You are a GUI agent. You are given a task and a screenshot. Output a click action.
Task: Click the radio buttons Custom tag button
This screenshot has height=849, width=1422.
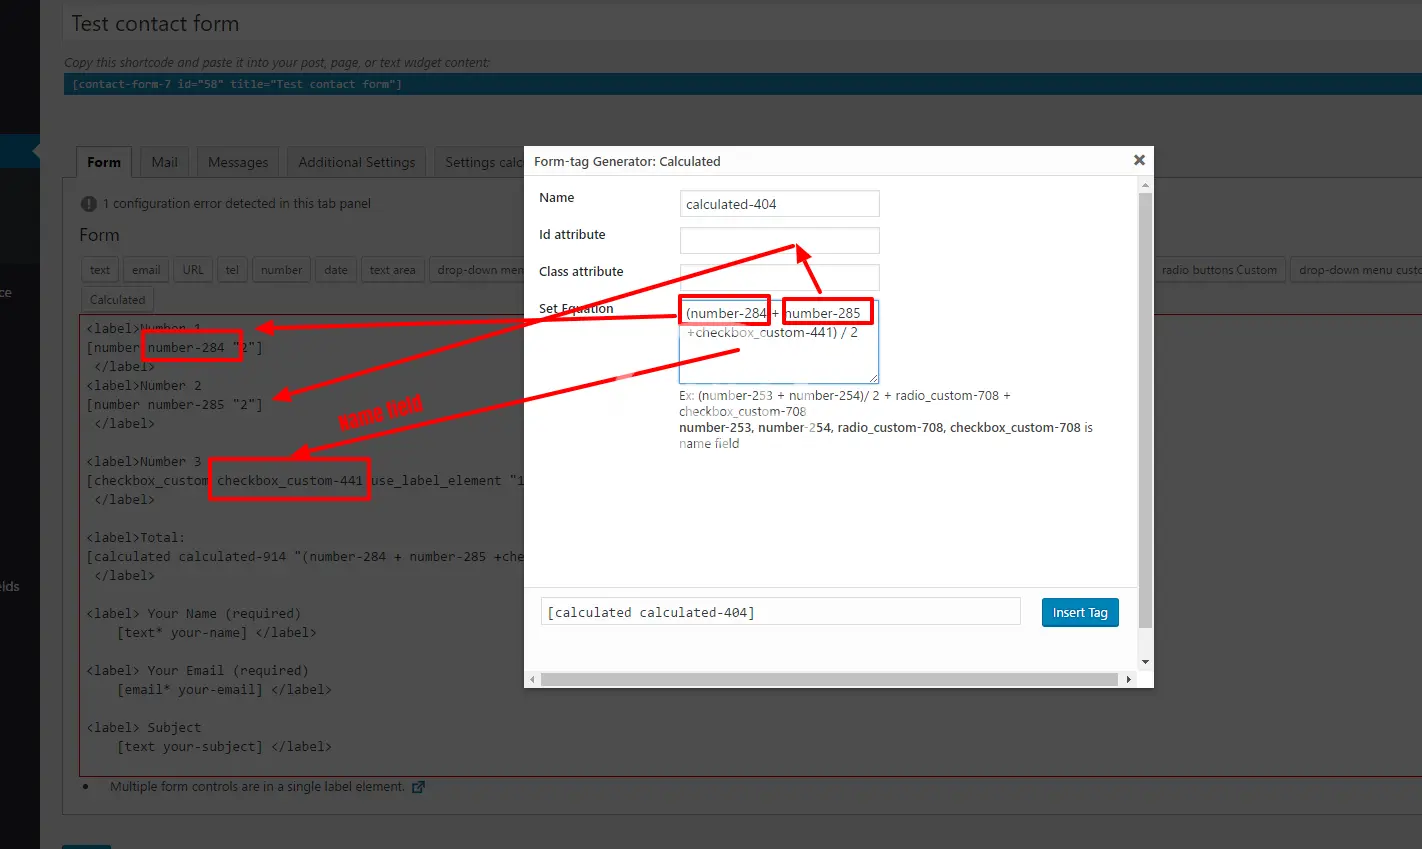[1219, 270]
